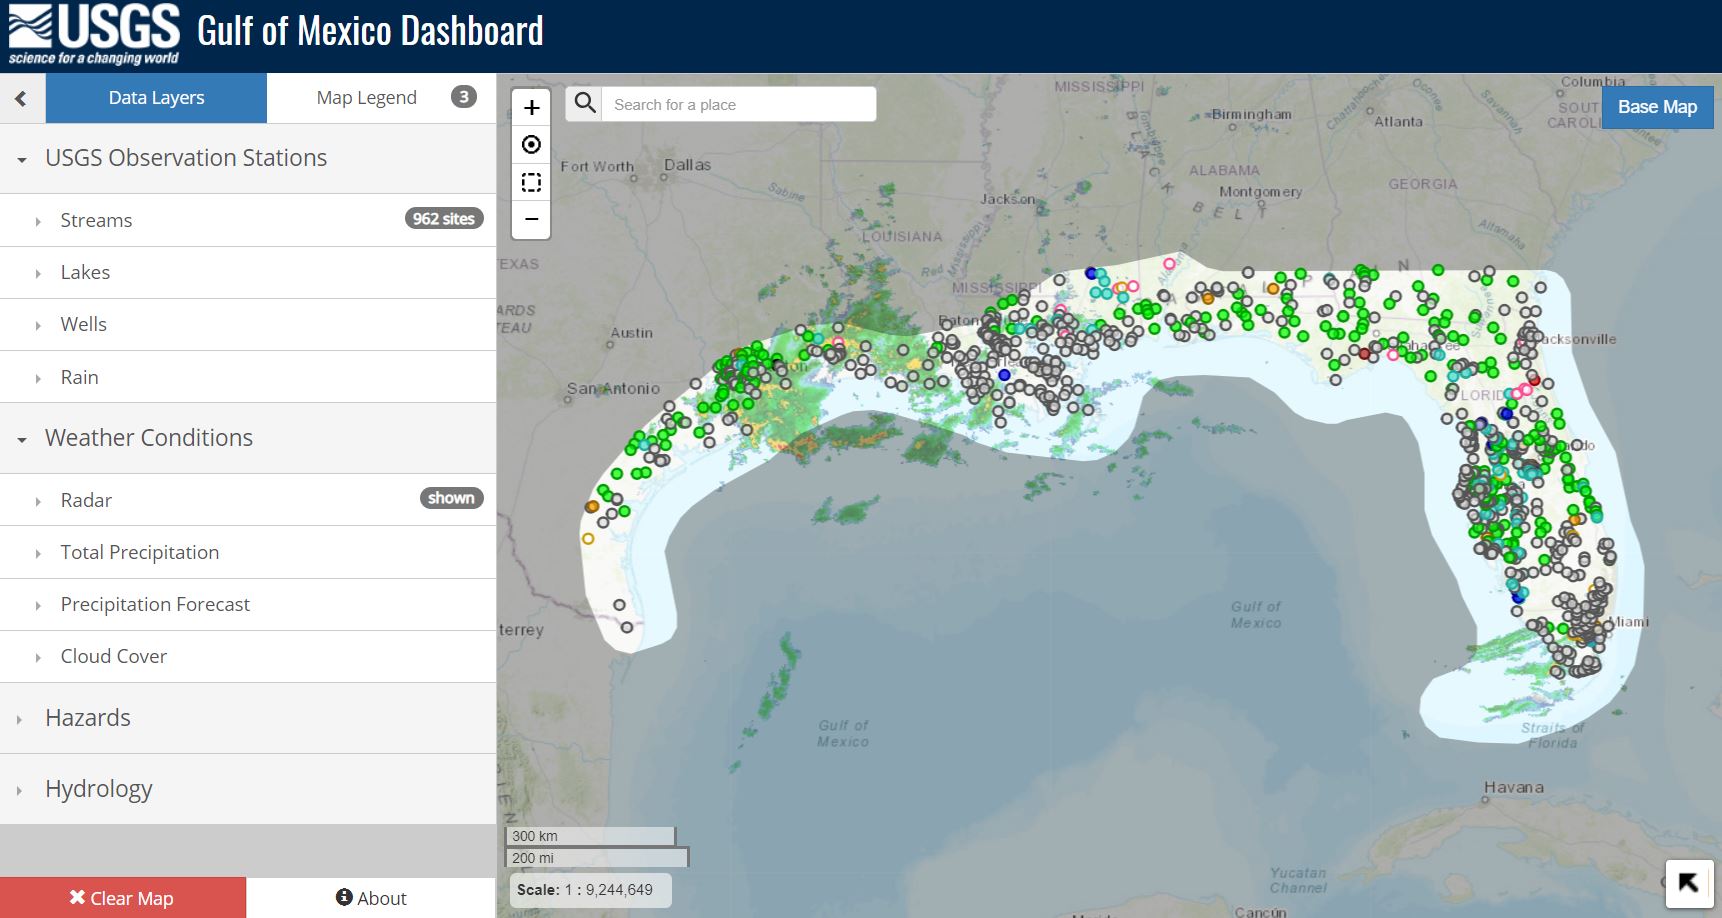Image resolution: width=1722 pixels, height=918 pixels.
Task: Click the locate-me target icon
Action: coord(531,145)
